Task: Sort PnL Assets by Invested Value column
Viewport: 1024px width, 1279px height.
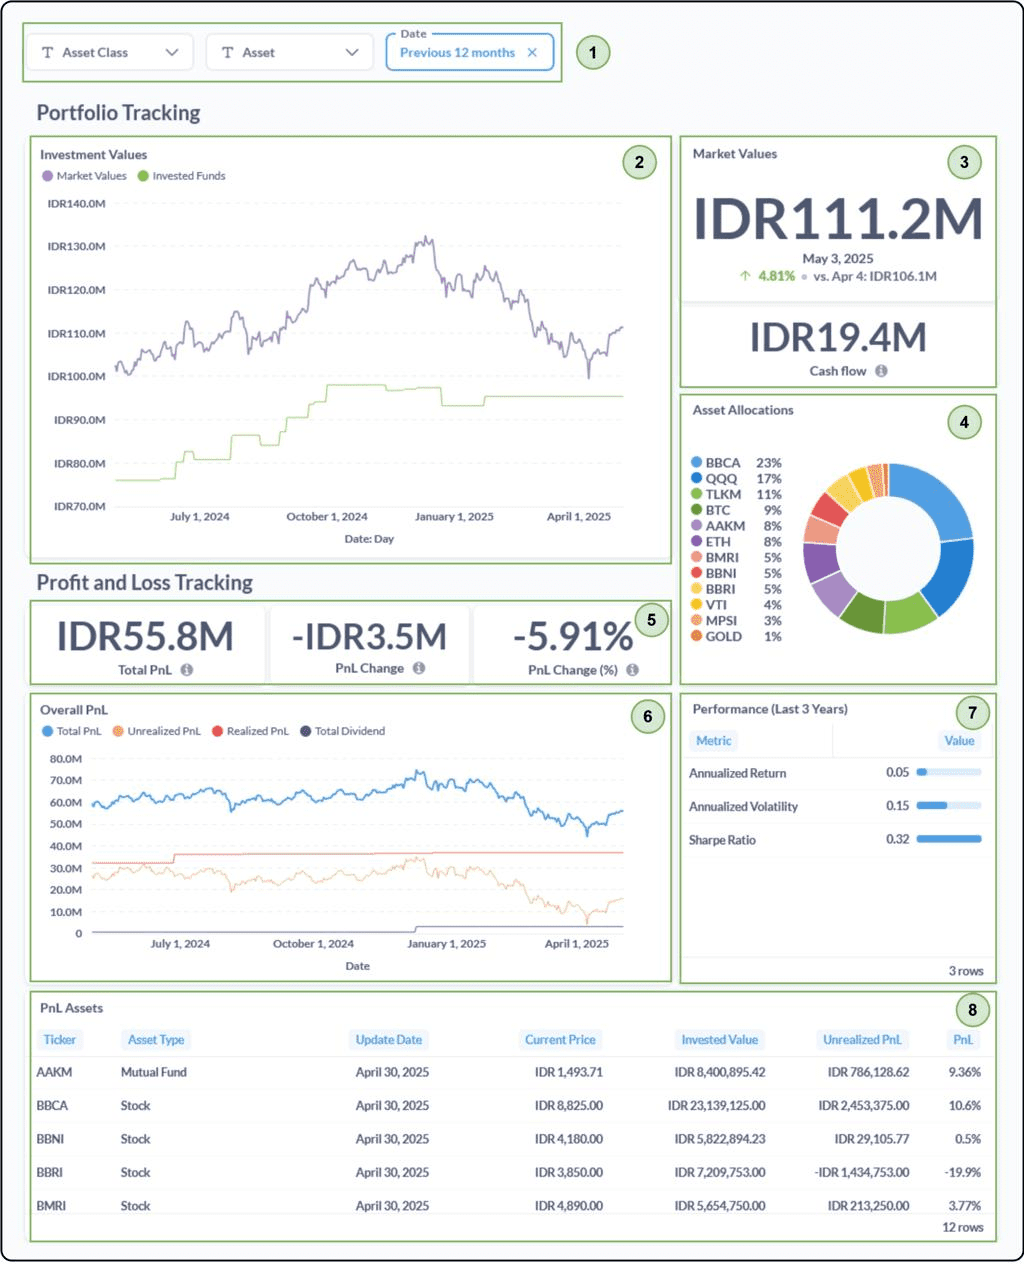Action: pyautogui.click(x=720, y=1040)
